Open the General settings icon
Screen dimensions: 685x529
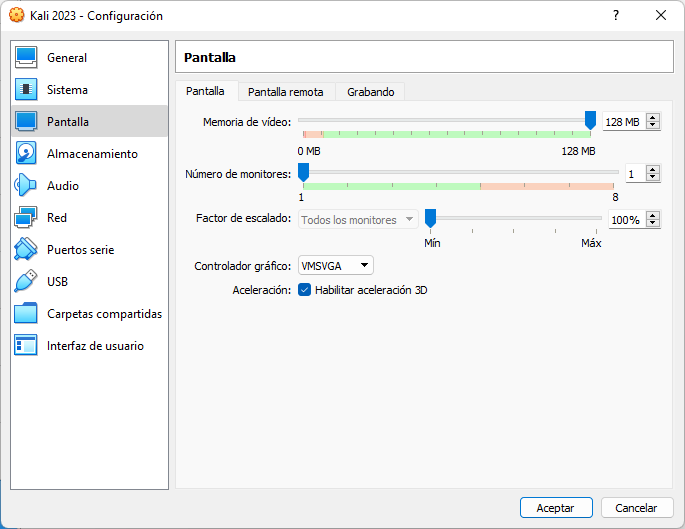26,58
